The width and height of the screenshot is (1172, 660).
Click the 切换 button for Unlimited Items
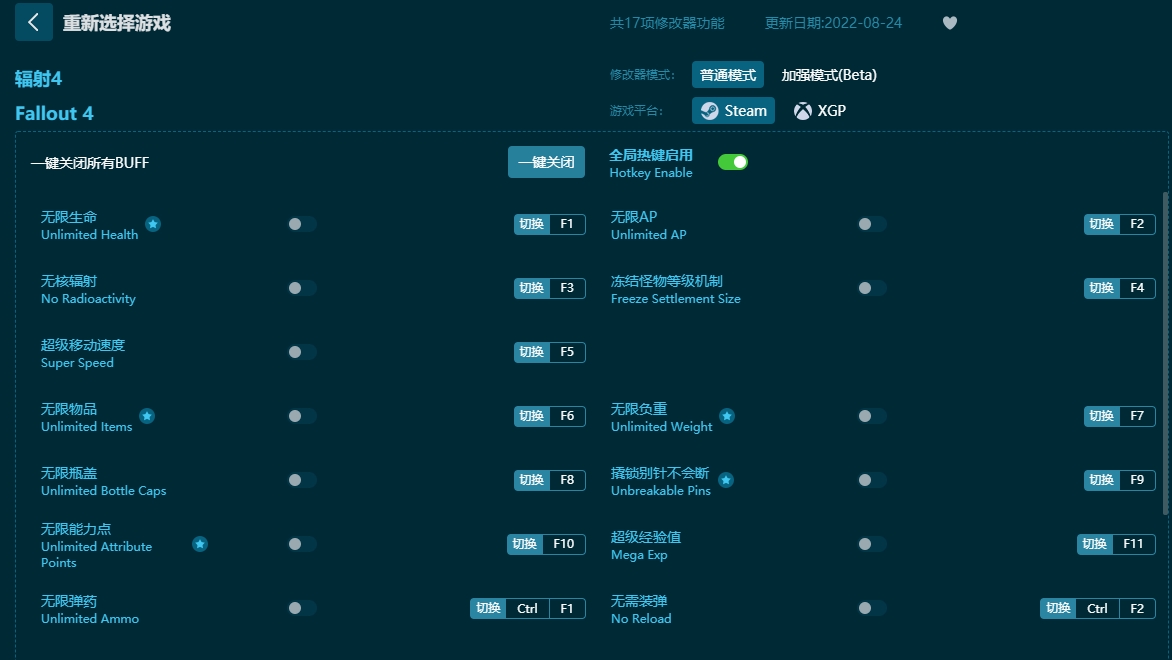point(531,416)
